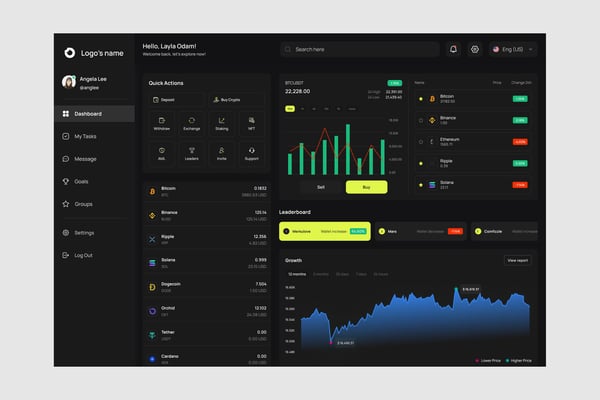This screenshot has height=400, width=600.
Task: Click the lower price marker on the Growth chart
Action: tap(331, 343)
